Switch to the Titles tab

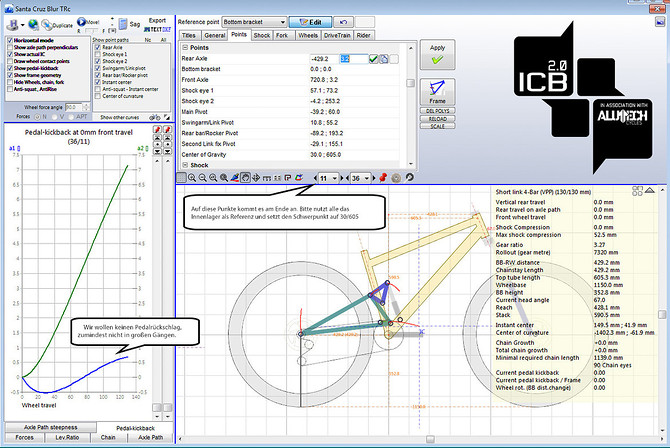[x=189, y=35]
